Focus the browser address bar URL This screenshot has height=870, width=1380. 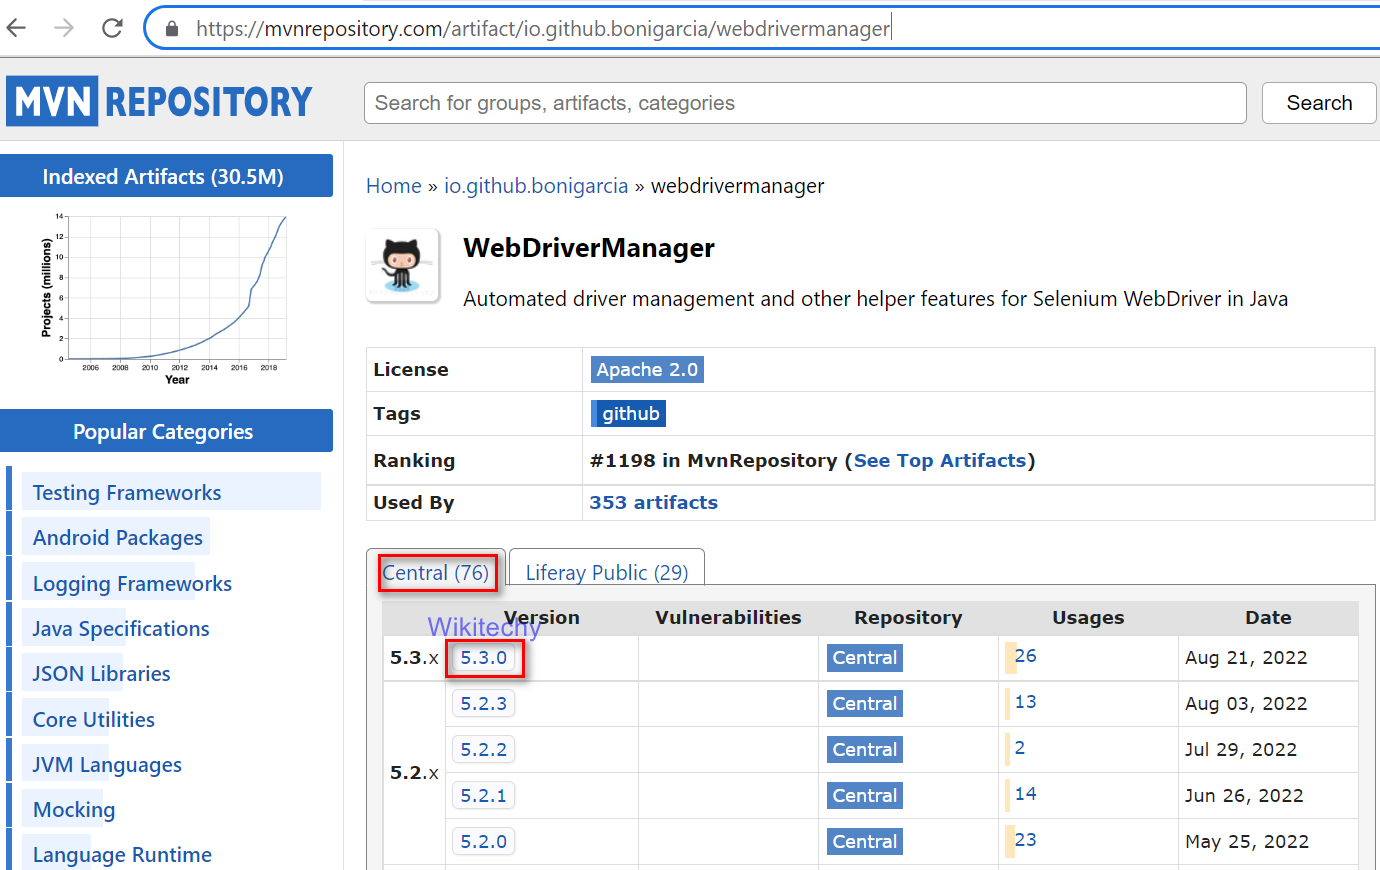click(542, 29)
